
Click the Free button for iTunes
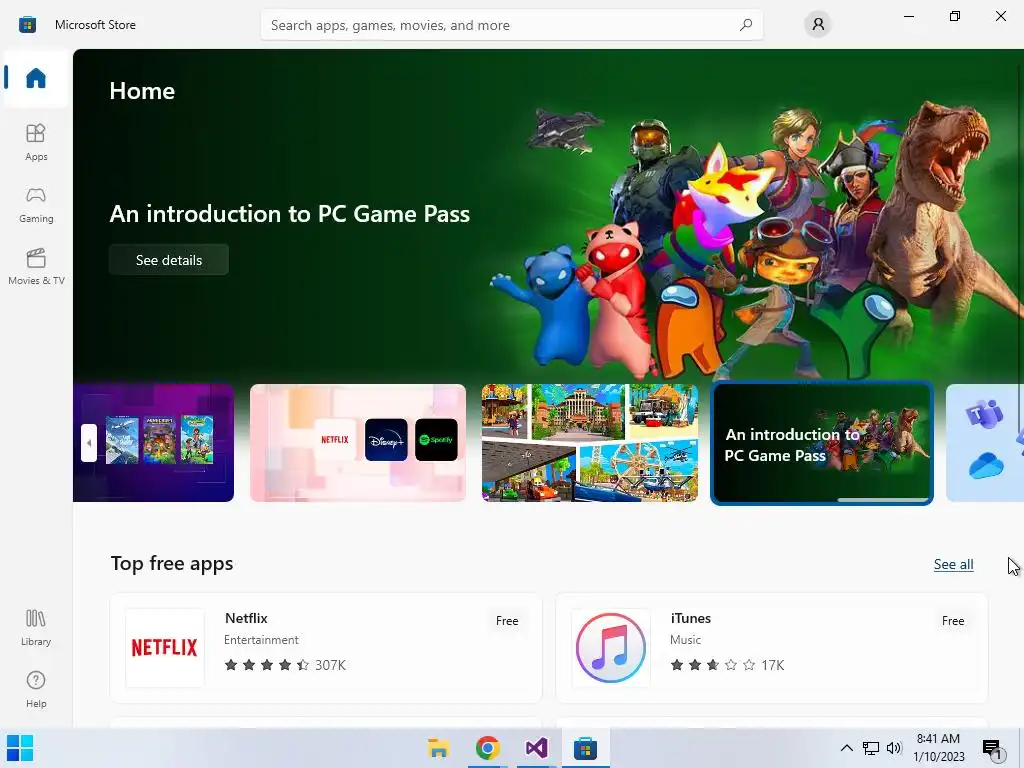(x=953, y=621)
